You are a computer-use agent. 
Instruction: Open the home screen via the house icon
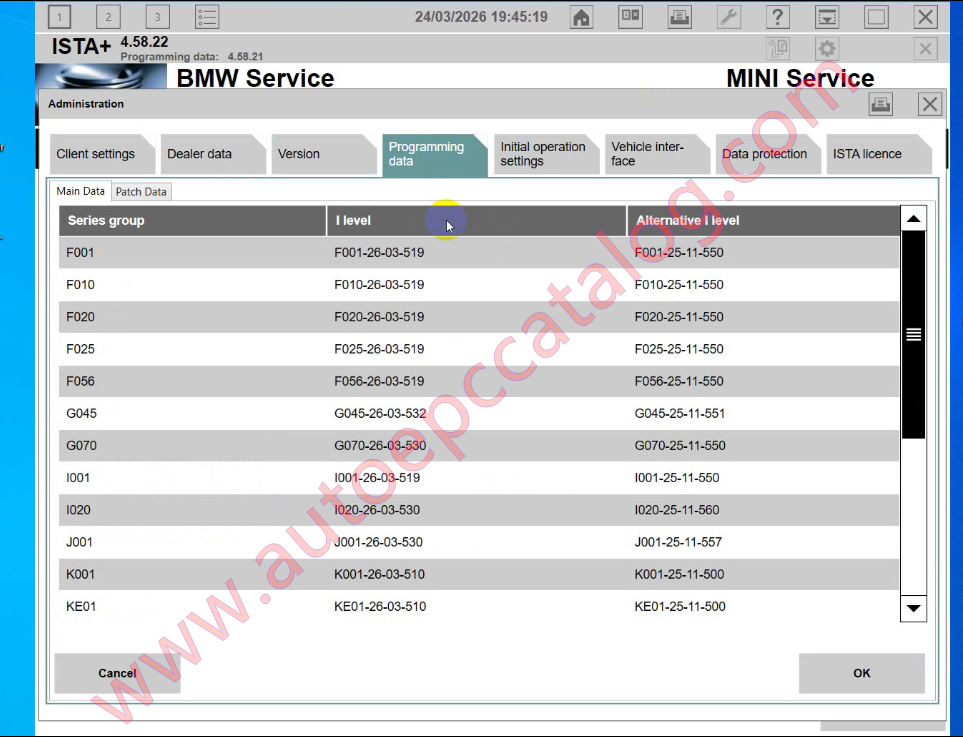pos(581,16)
